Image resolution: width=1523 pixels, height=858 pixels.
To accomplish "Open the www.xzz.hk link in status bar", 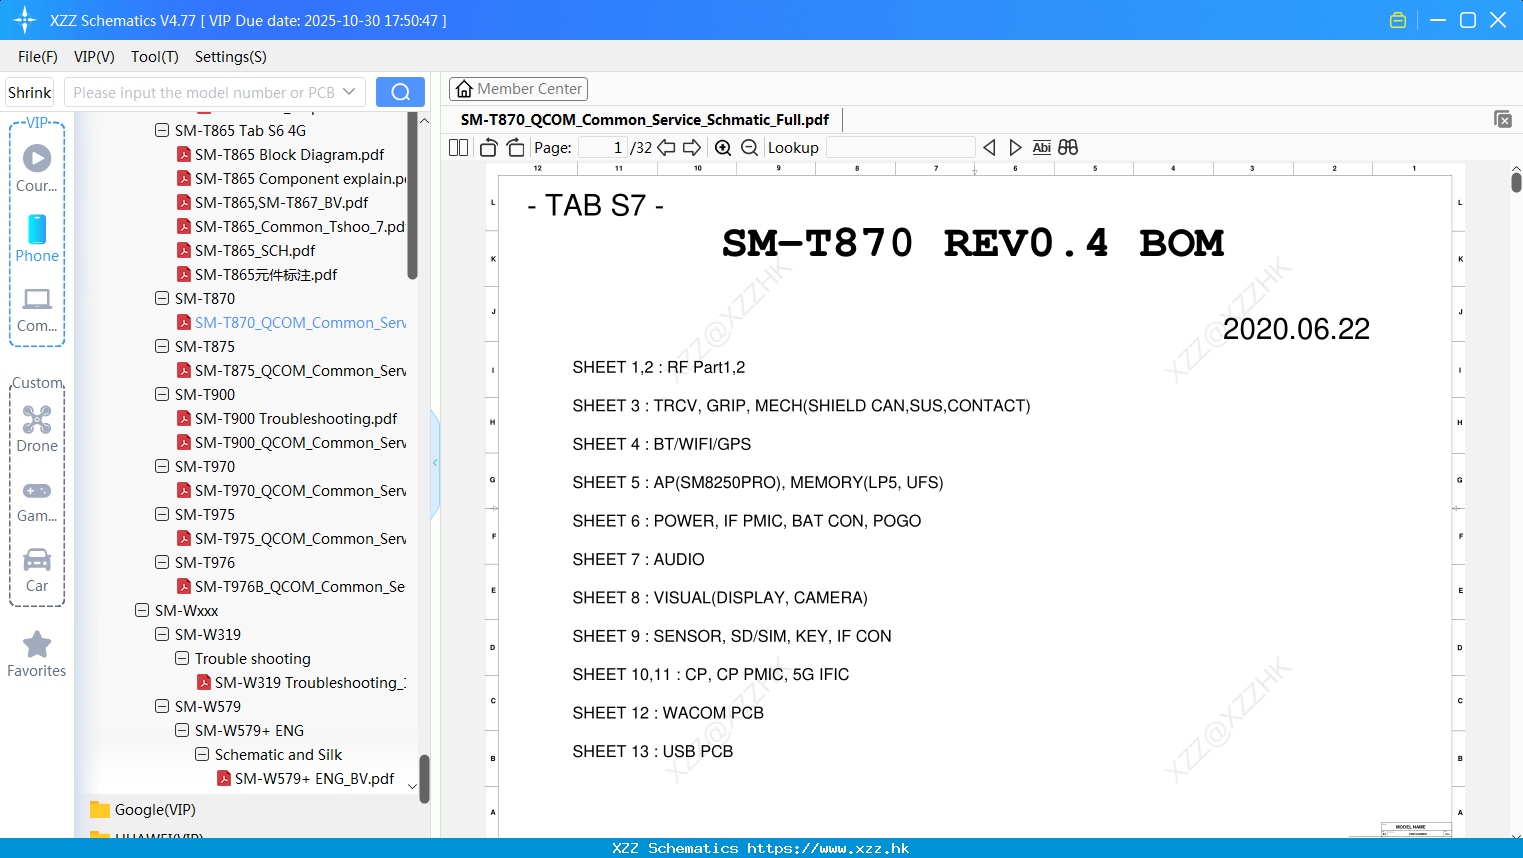I will point(828,848).
